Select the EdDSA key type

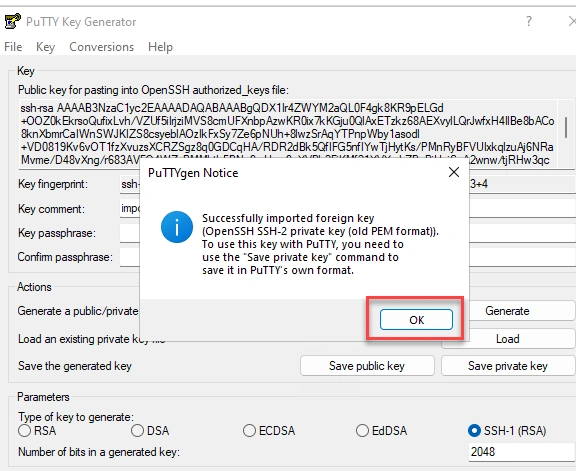[x=382, y=430]
